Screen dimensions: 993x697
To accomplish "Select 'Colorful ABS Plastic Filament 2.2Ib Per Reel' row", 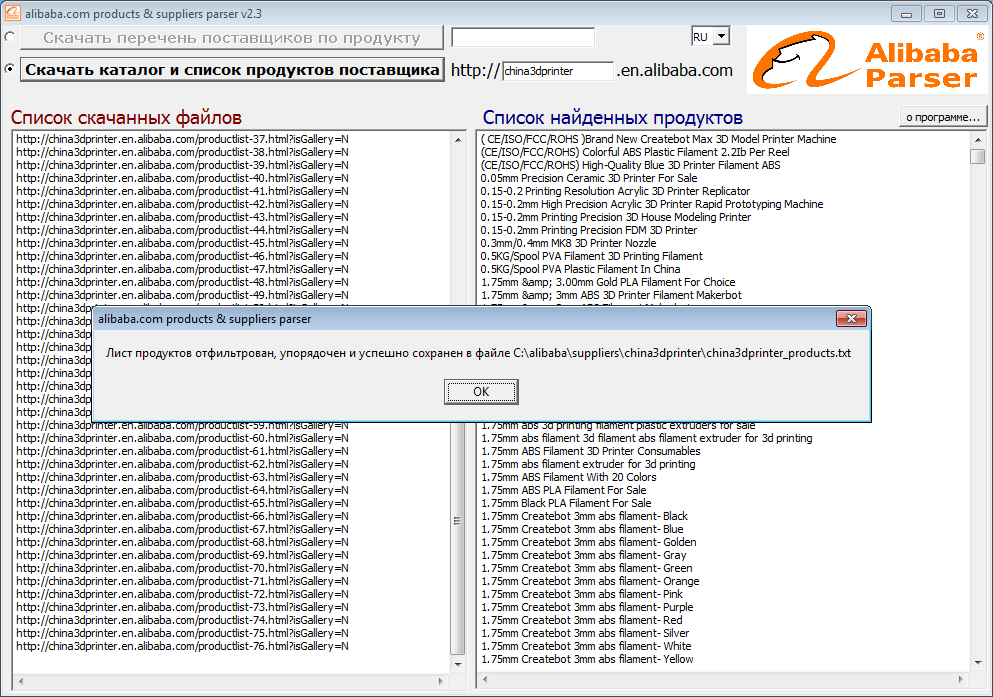I will coord(635,152).
